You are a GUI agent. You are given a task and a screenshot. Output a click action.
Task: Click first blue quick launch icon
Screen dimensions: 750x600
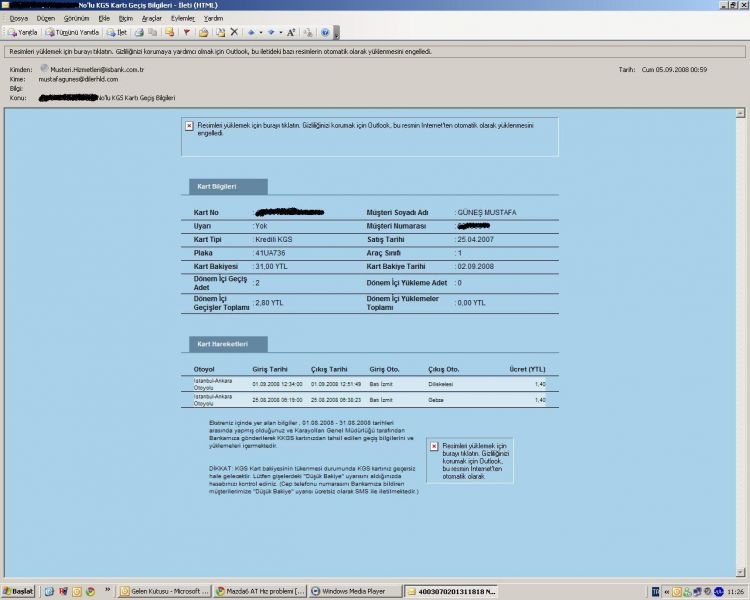pyautogui.click(x=49, y=592)
